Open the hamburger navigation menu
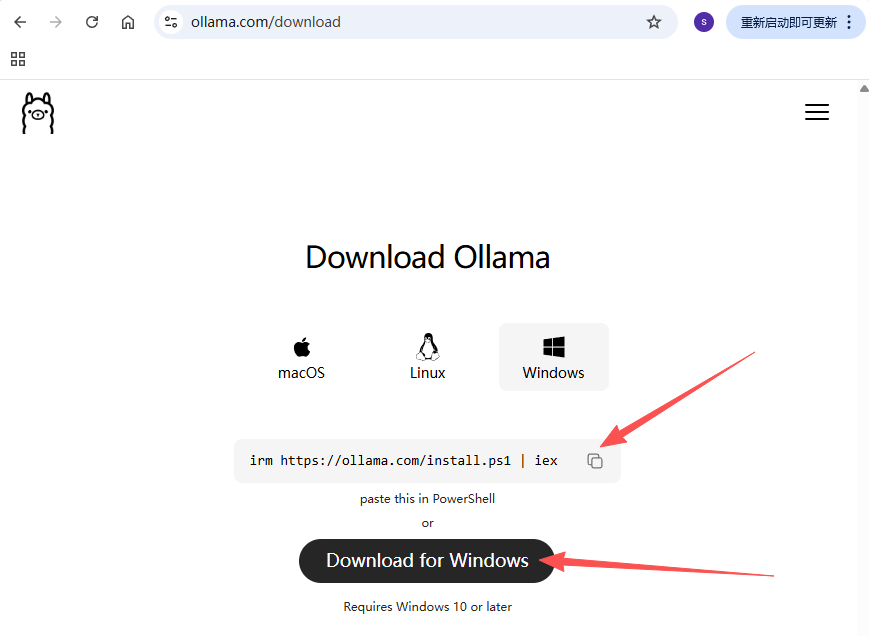Screen dimensions: 869x636 817,112
